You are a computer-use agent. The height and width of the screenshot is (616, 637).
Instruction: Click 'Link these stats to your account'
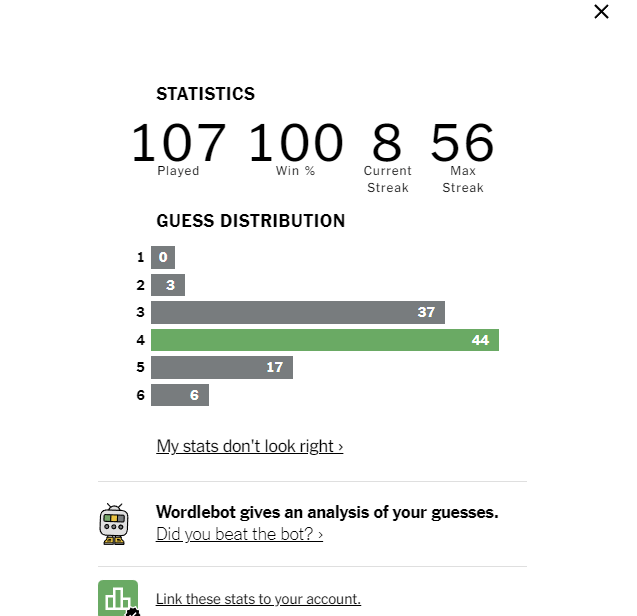pyautogui.click(x=258, y=599)
